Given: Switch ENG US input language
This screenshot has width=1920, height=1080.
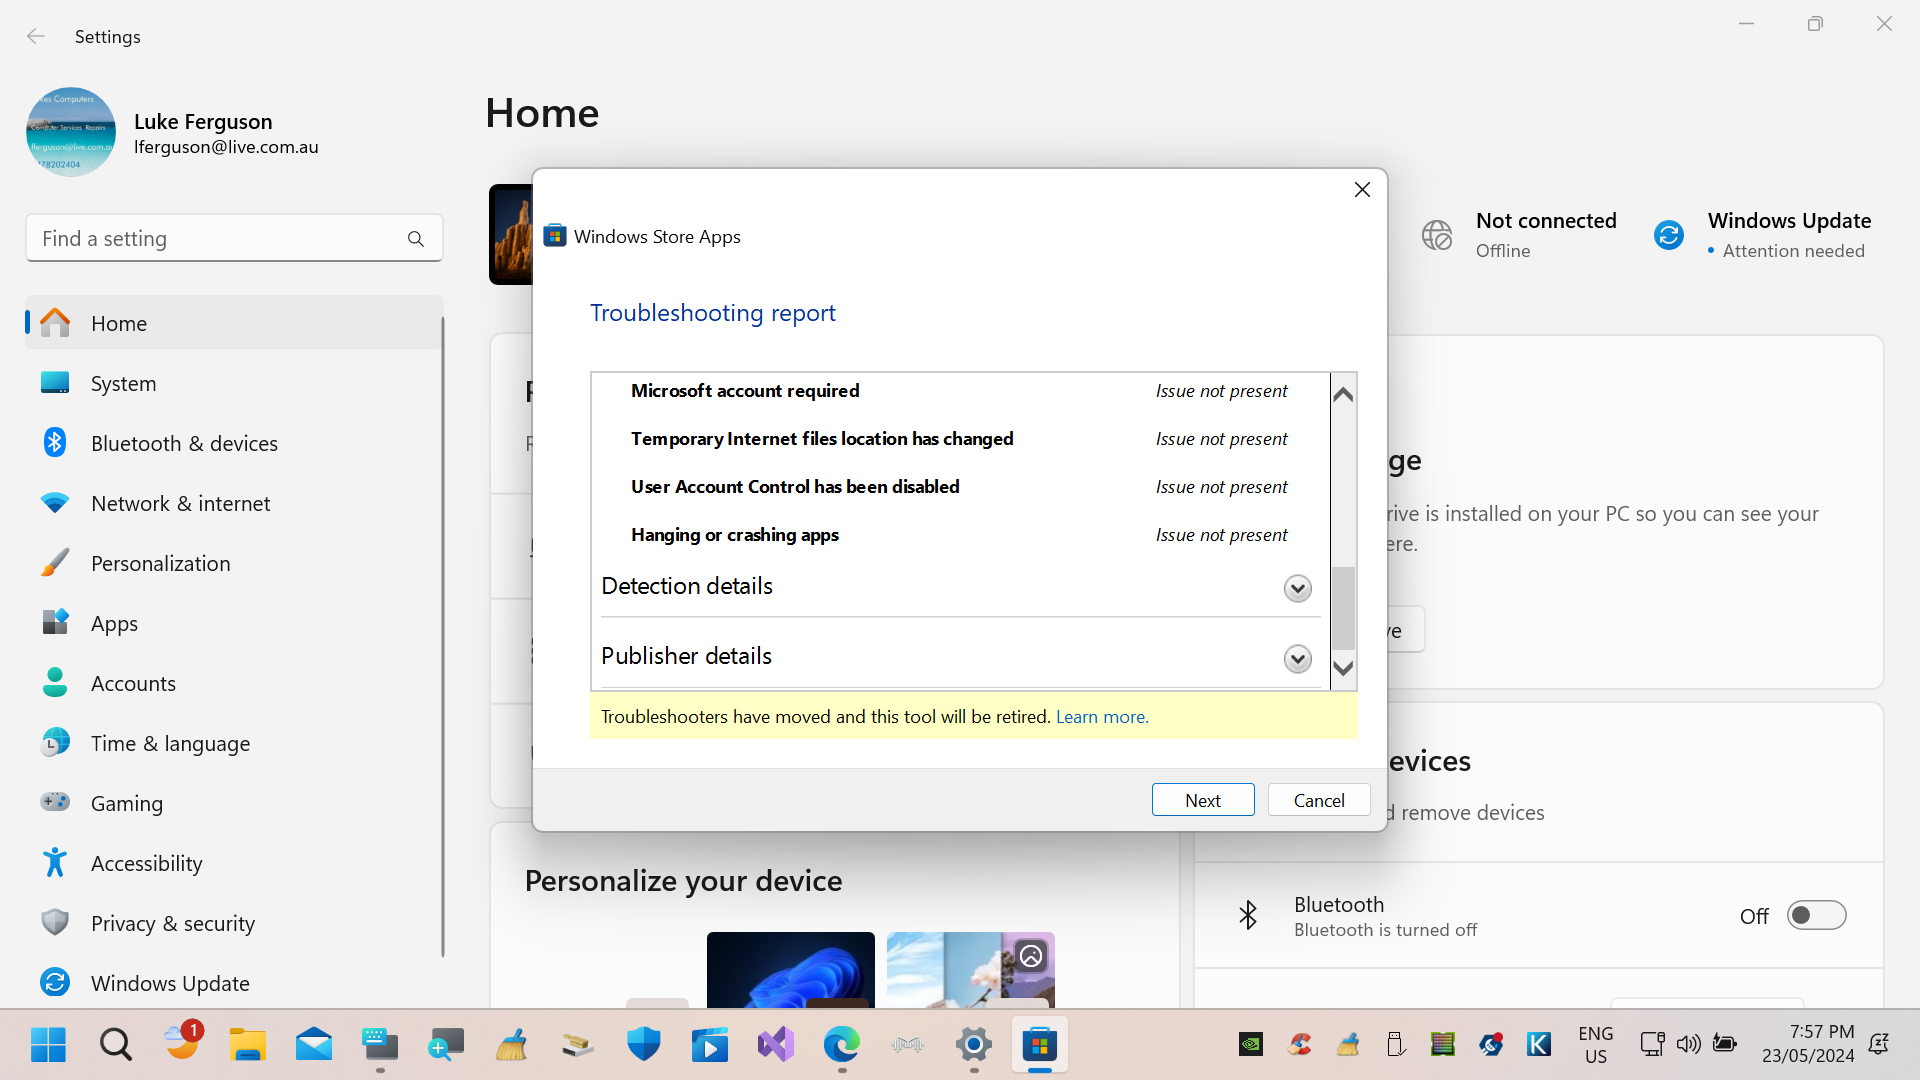Looking at the screenshot, I should [x=1595, y=1045].
